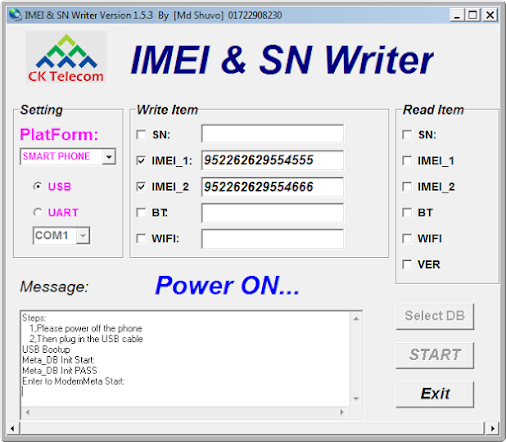Click the 'Enter to ModemMeta Start:' log line

tap(73, 381)
